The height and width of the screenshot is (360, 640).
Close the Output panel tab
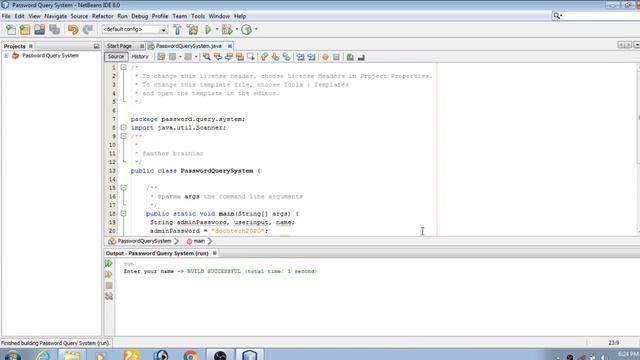[x=215, y=253]
